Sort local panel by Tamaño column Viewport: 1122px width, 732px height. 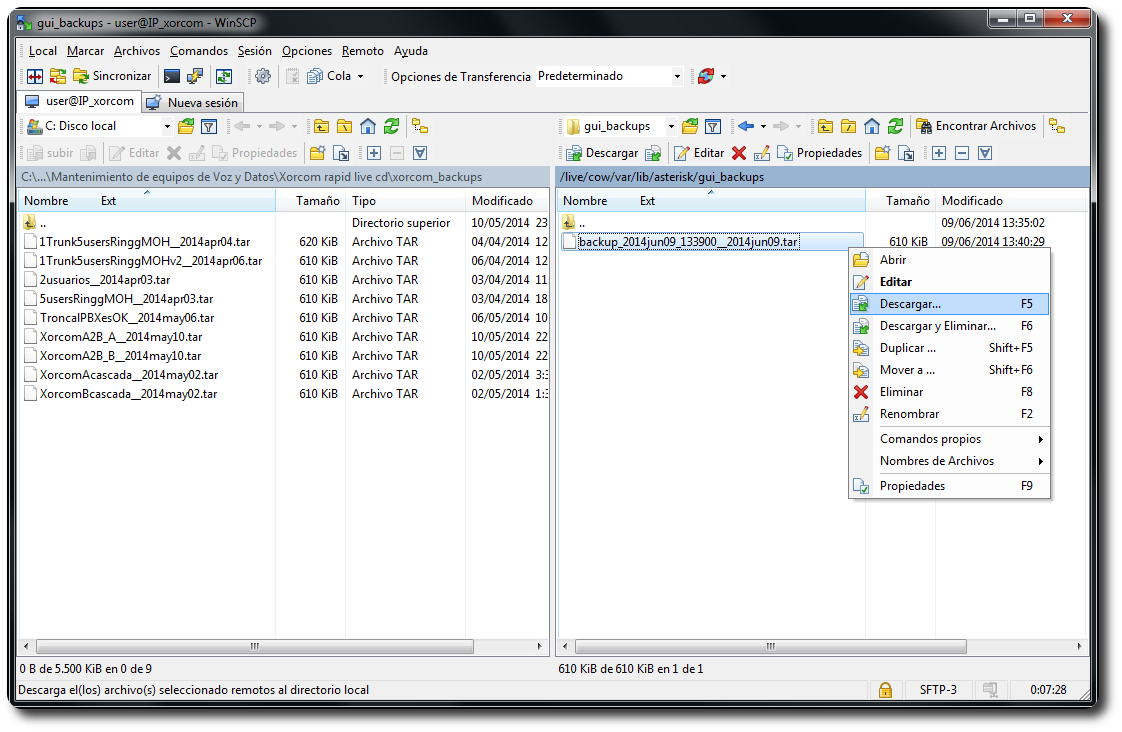311,201
